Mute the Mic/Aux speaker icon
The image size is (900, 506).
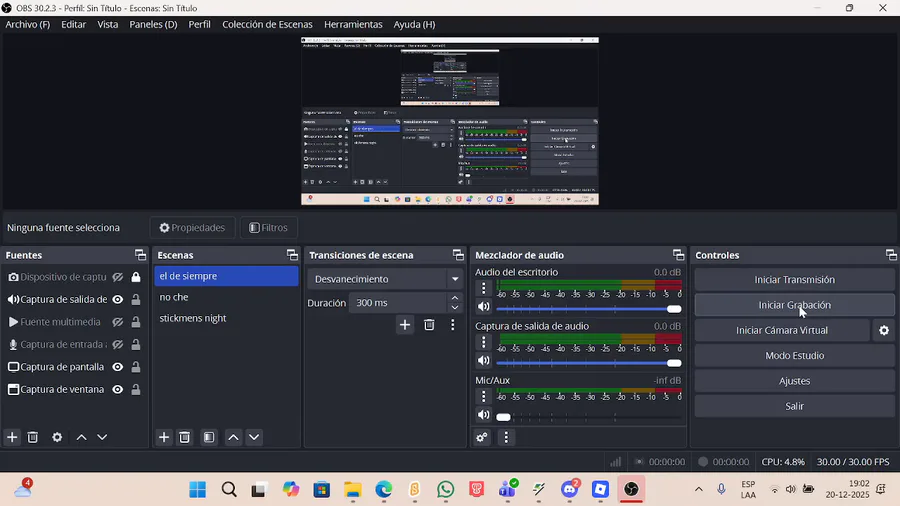pos(484,414)
